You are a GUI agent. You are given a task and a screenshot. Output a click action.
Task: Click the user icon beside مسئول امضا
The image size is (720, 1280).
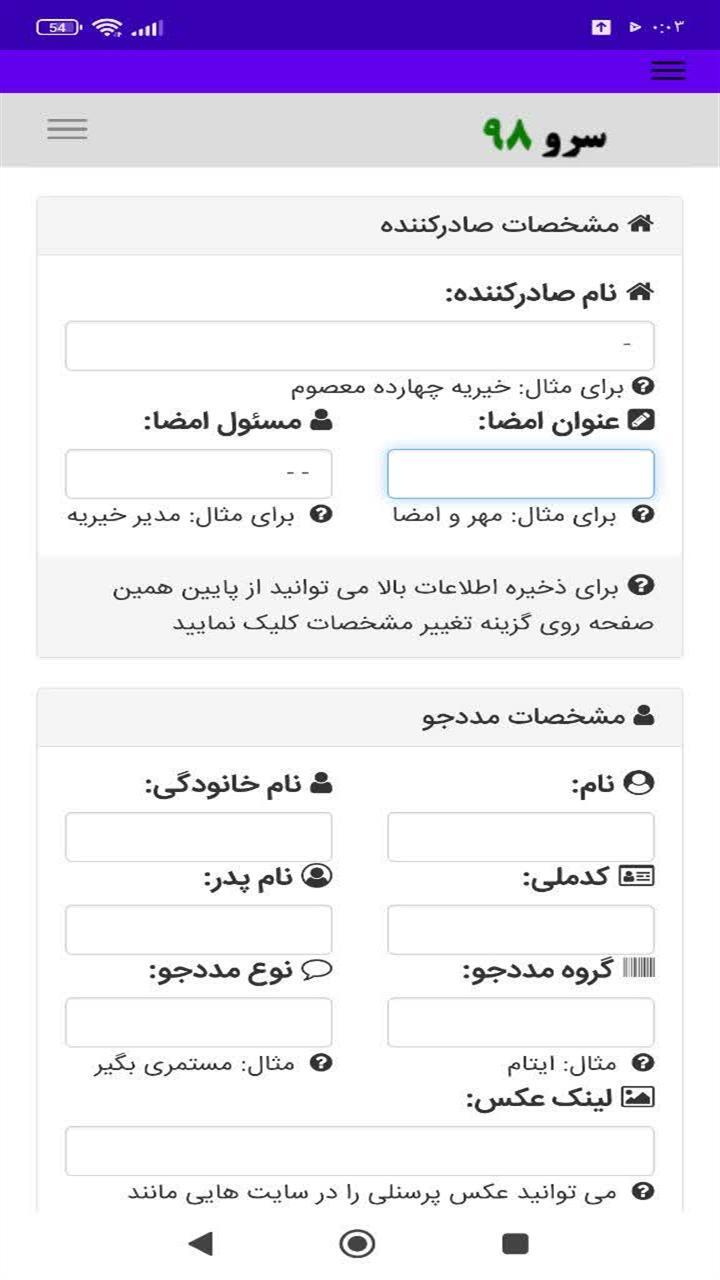tap(321, 421)
